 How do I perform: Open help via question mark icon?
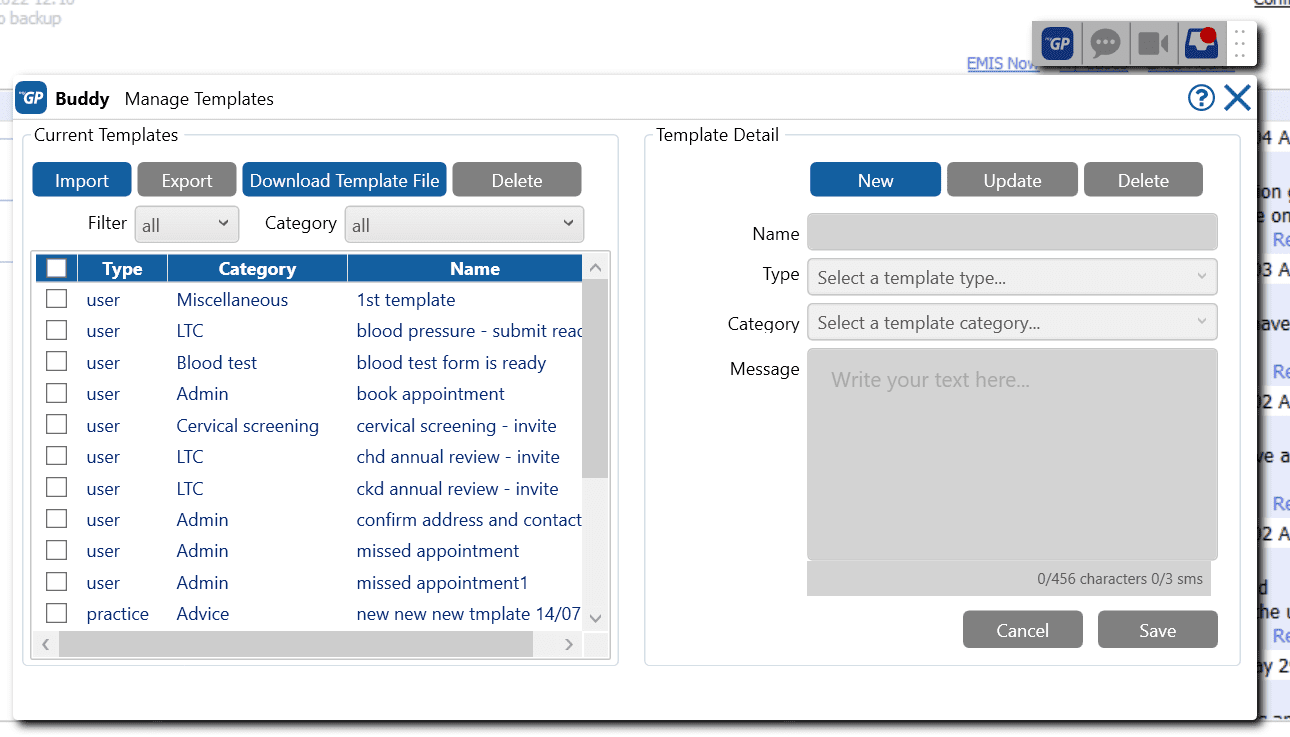click(1201, 98)
